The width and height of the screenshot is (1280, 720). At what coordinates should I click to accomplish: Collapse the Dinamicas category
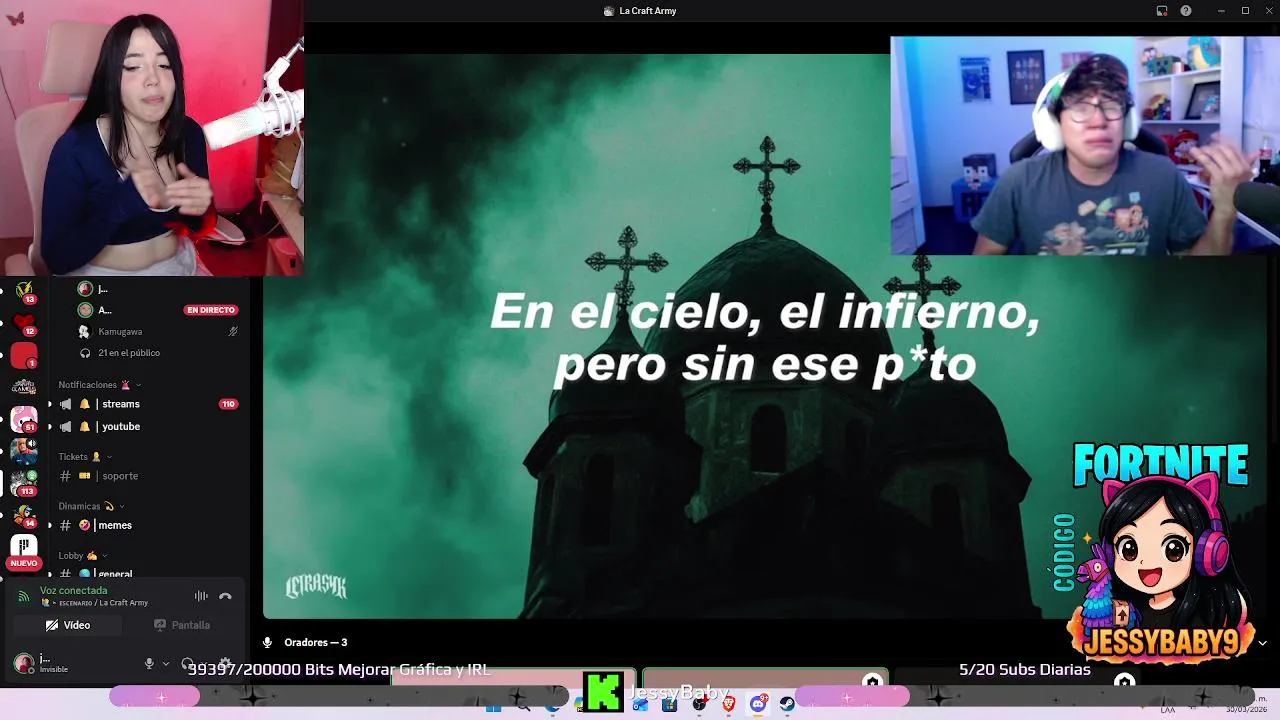click(x=91, y=506)
